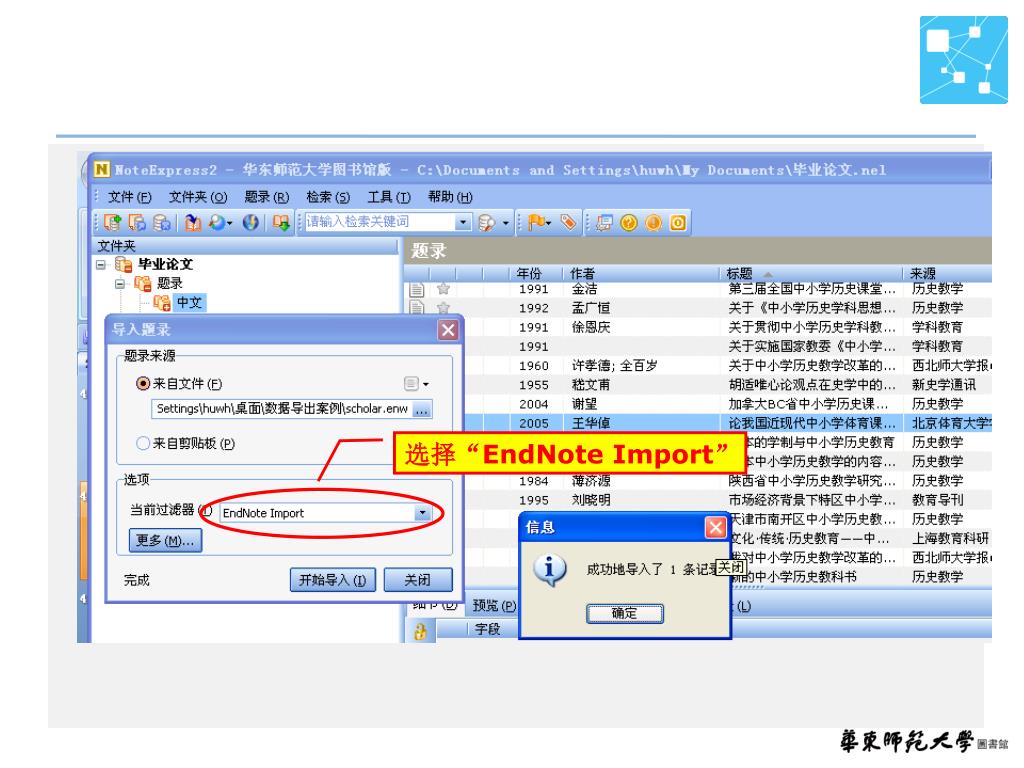Click the browser globe toolbar icon
Viewport: 1024px width, 768px height.
(x=251, y=223)
